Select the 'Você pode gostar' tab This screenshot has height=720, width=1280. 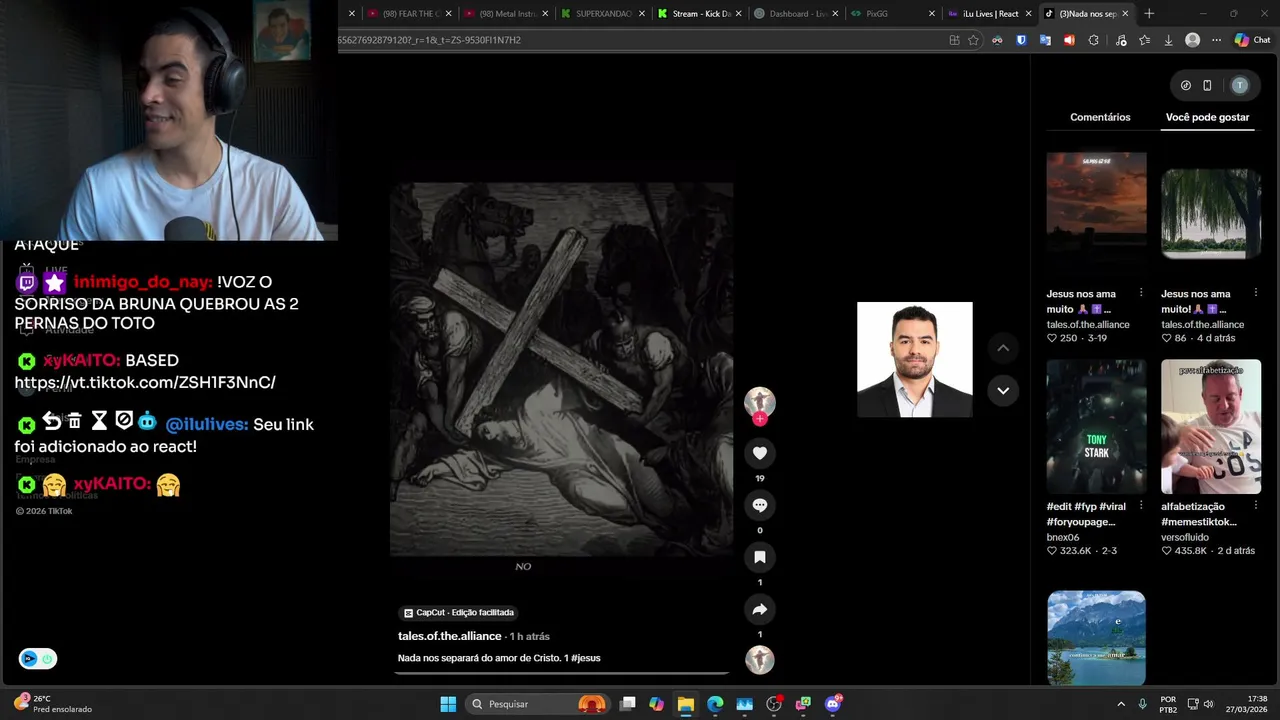1207,117
